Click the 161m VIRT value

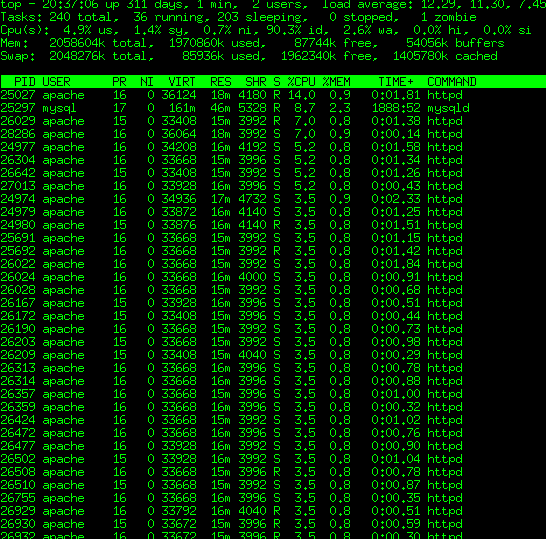(182, 108)
